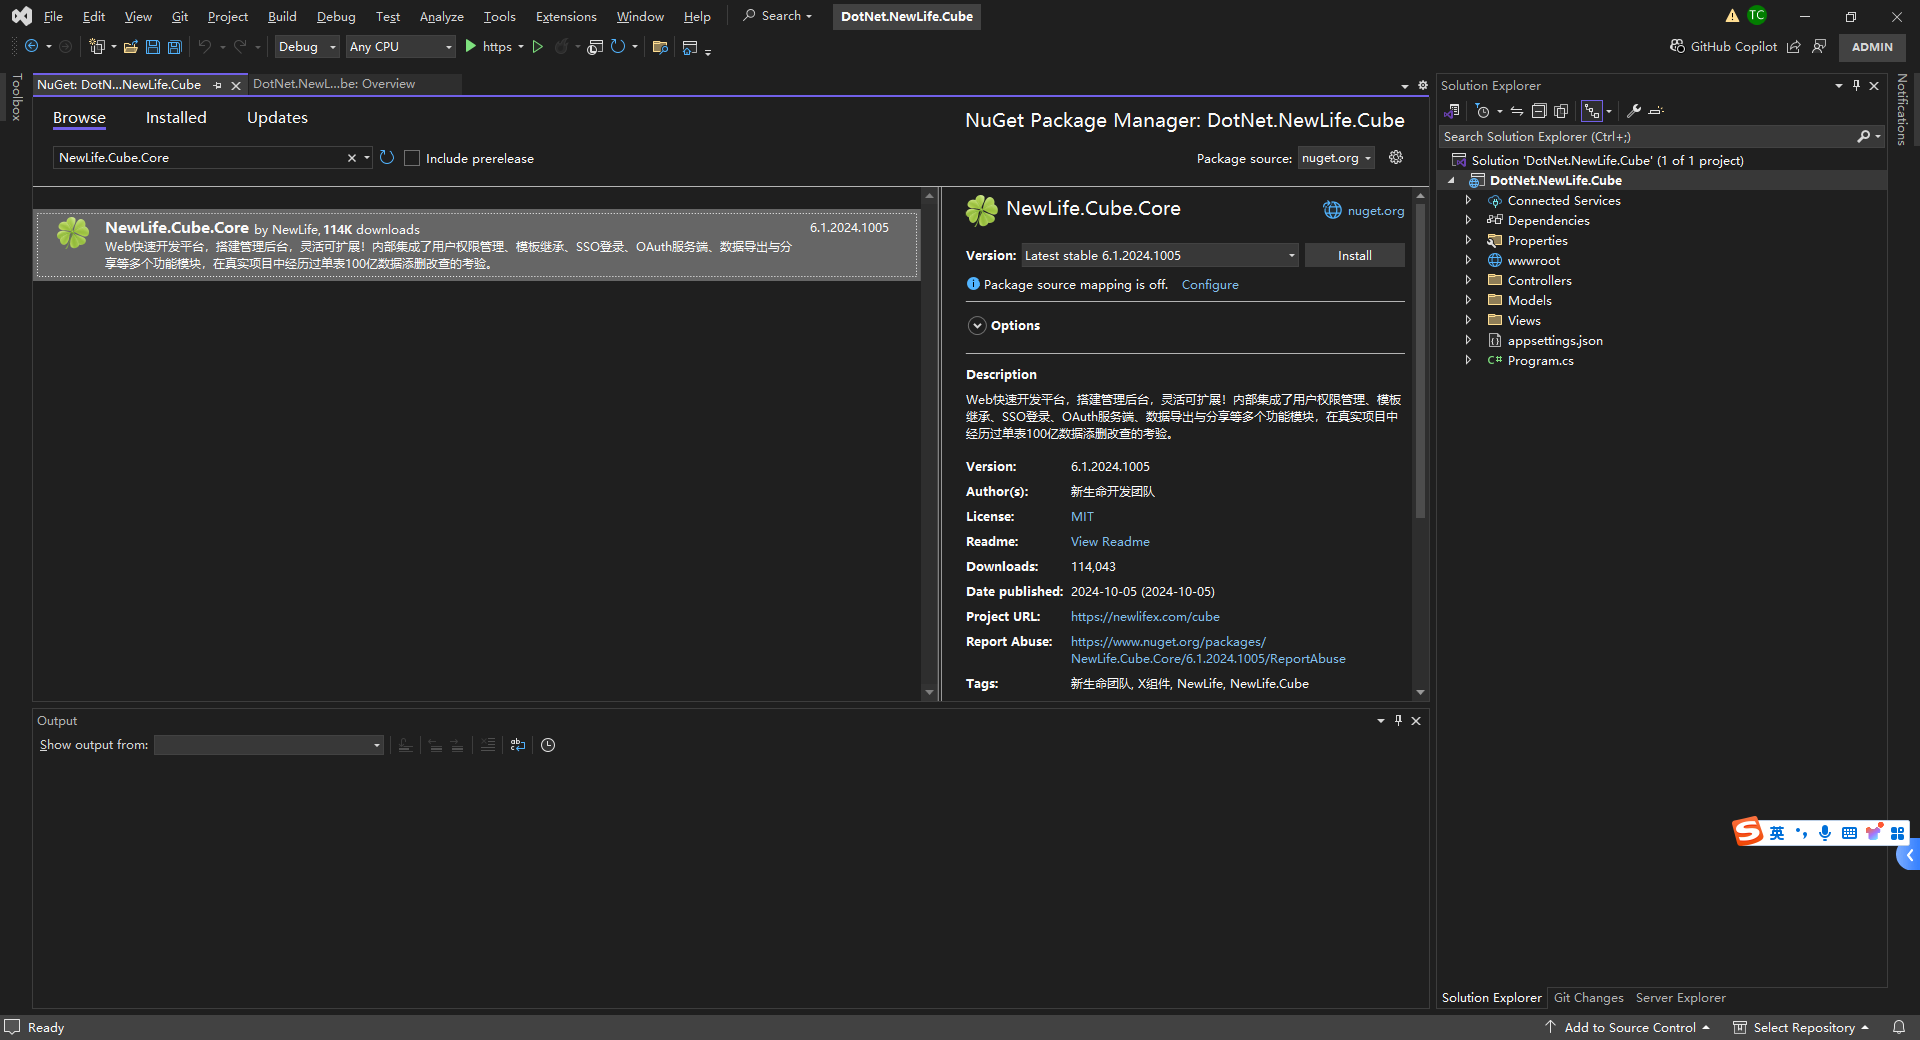Click the Install button
The width and height of the screenshot is (1920, 1040).
[1355, 256]
